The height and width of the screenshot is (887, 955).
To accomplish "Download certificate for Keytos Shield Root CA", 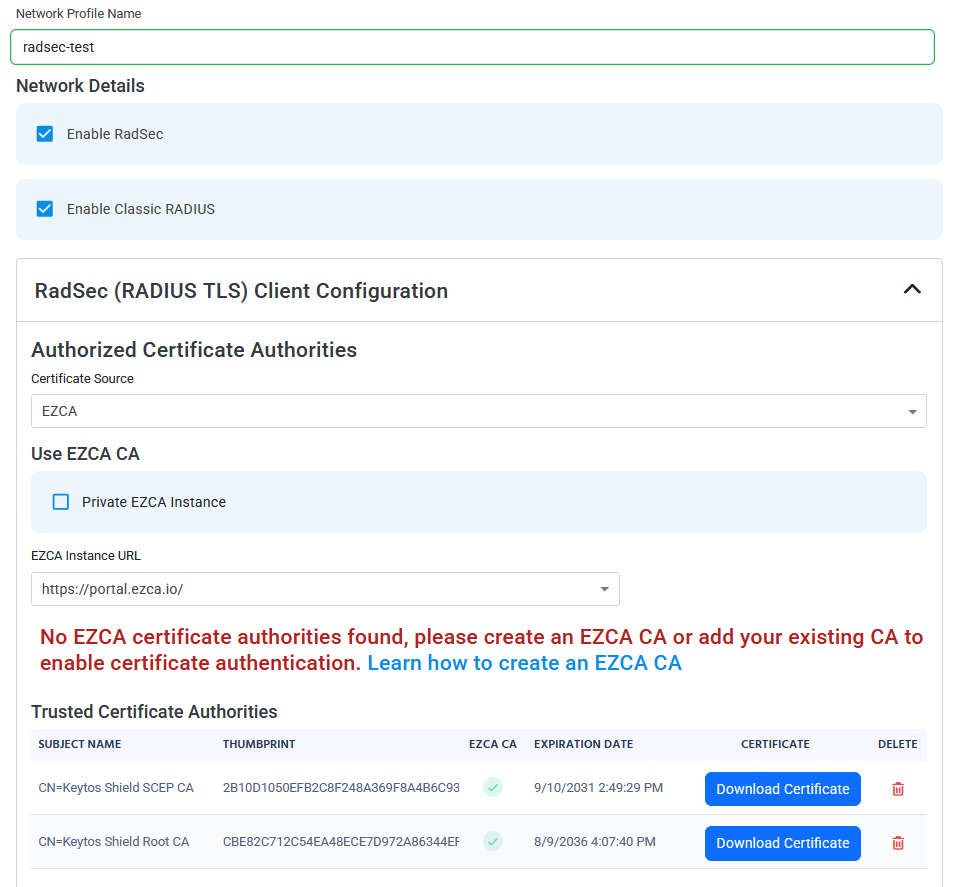I will click(x=783, y=843).
